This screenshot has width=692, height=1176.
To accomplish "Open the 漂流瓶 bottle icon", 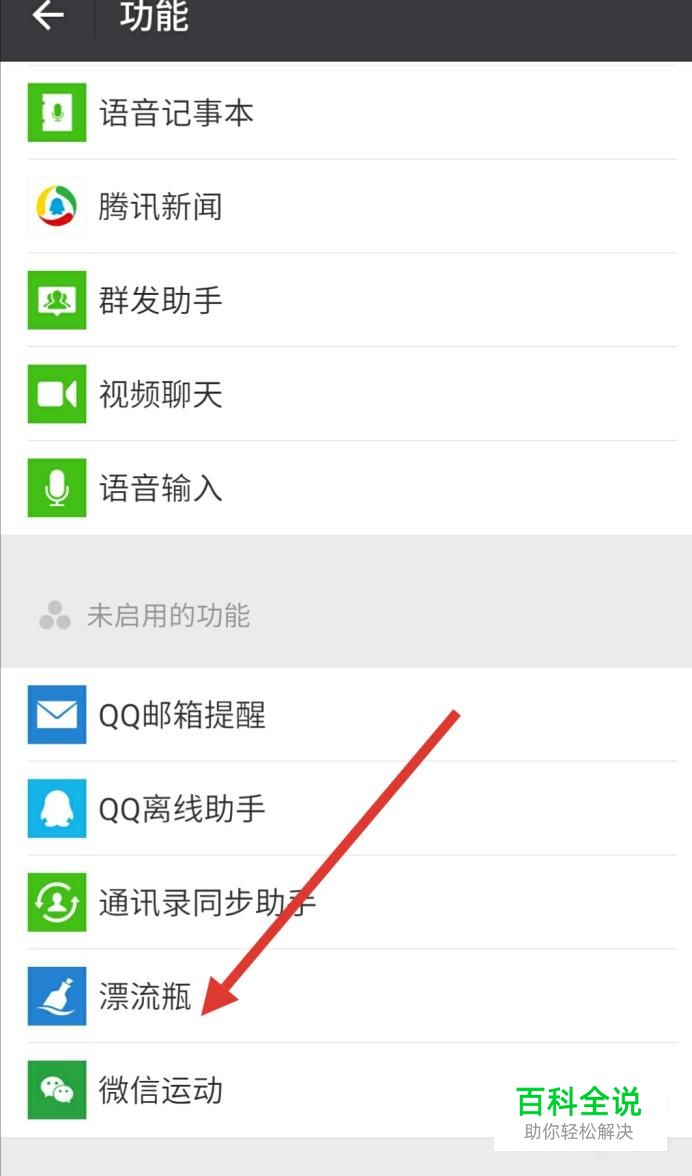I will tap(57, 996).
